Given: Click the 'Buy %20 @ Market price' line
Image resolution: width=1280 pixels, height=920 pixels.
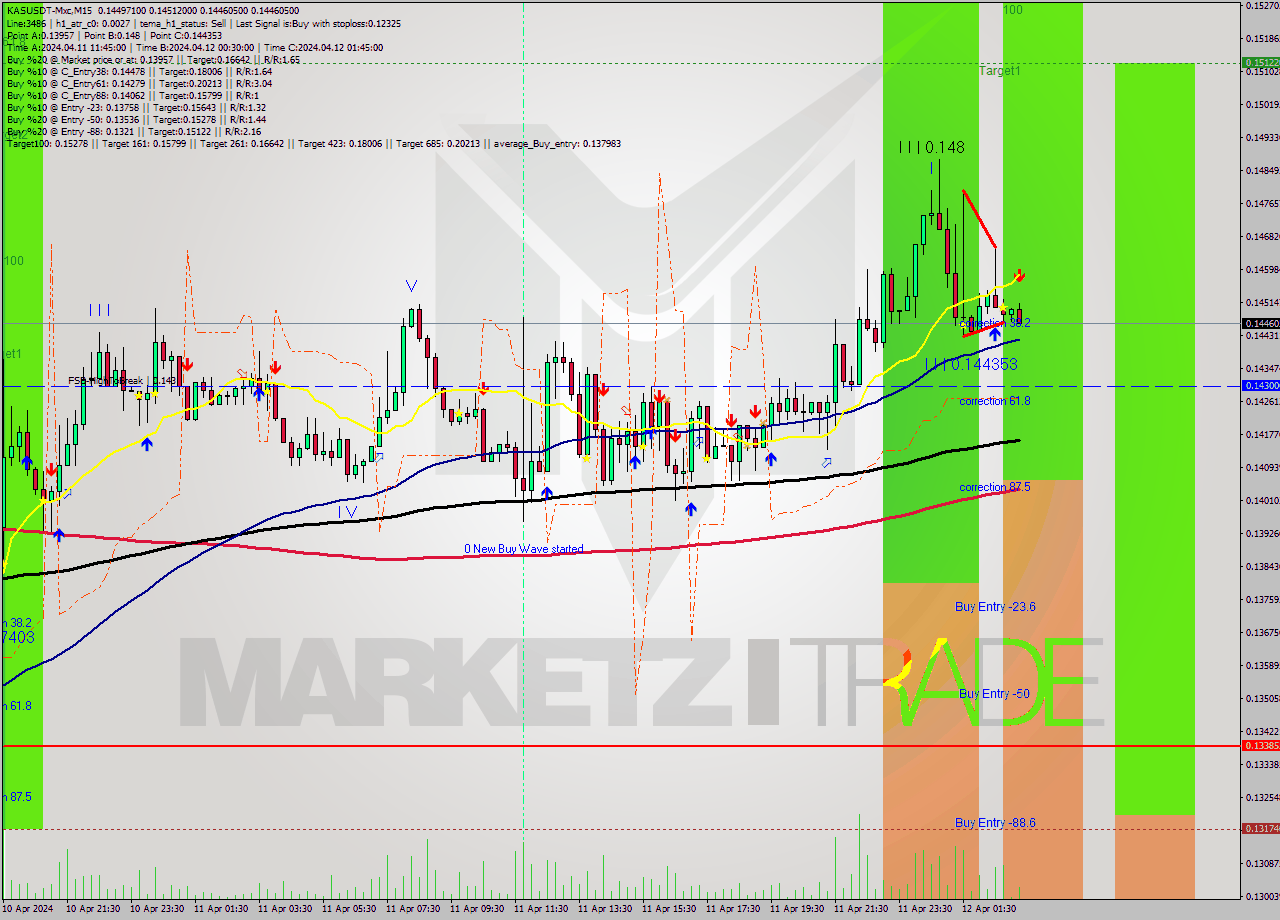Looking at the screenshot, I should click(152, 59).
